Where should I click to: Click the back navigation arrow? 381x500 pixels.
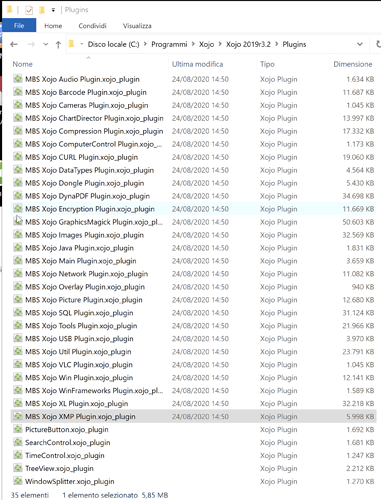tap(14, 44)
